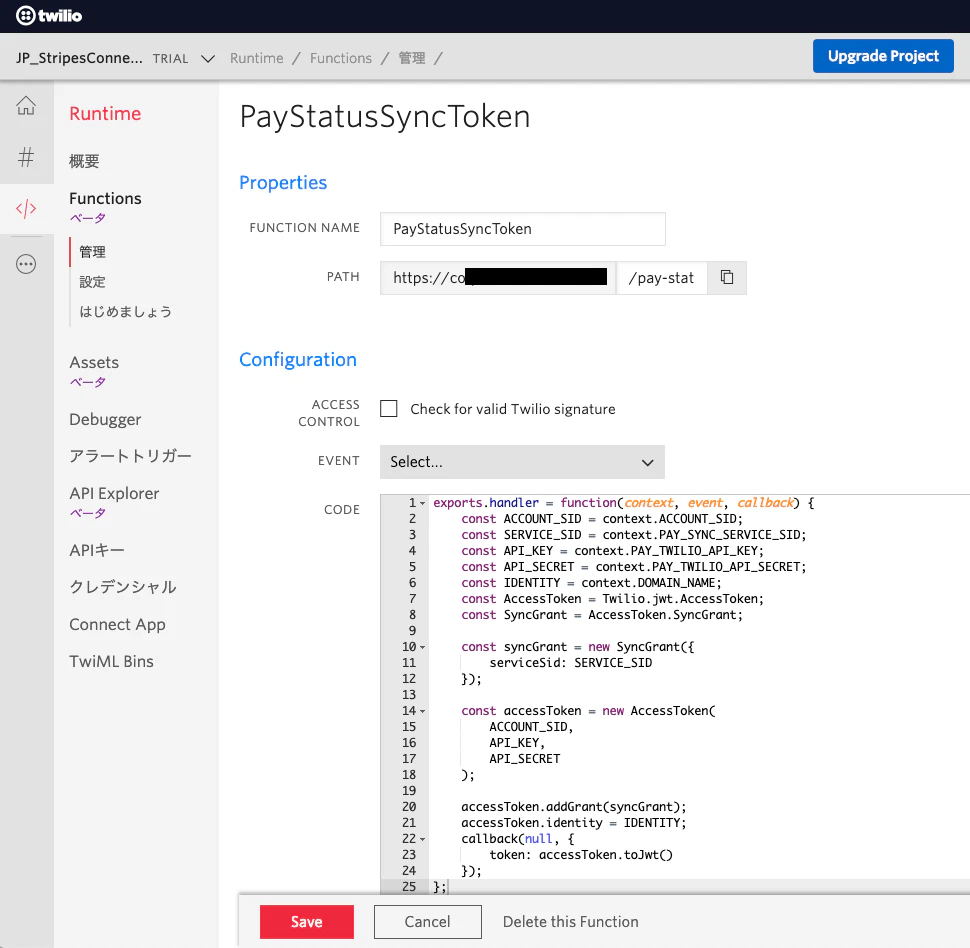This screenshot has width=970, height=948.
Task: Click the Twilio logo
Action: 49,15
